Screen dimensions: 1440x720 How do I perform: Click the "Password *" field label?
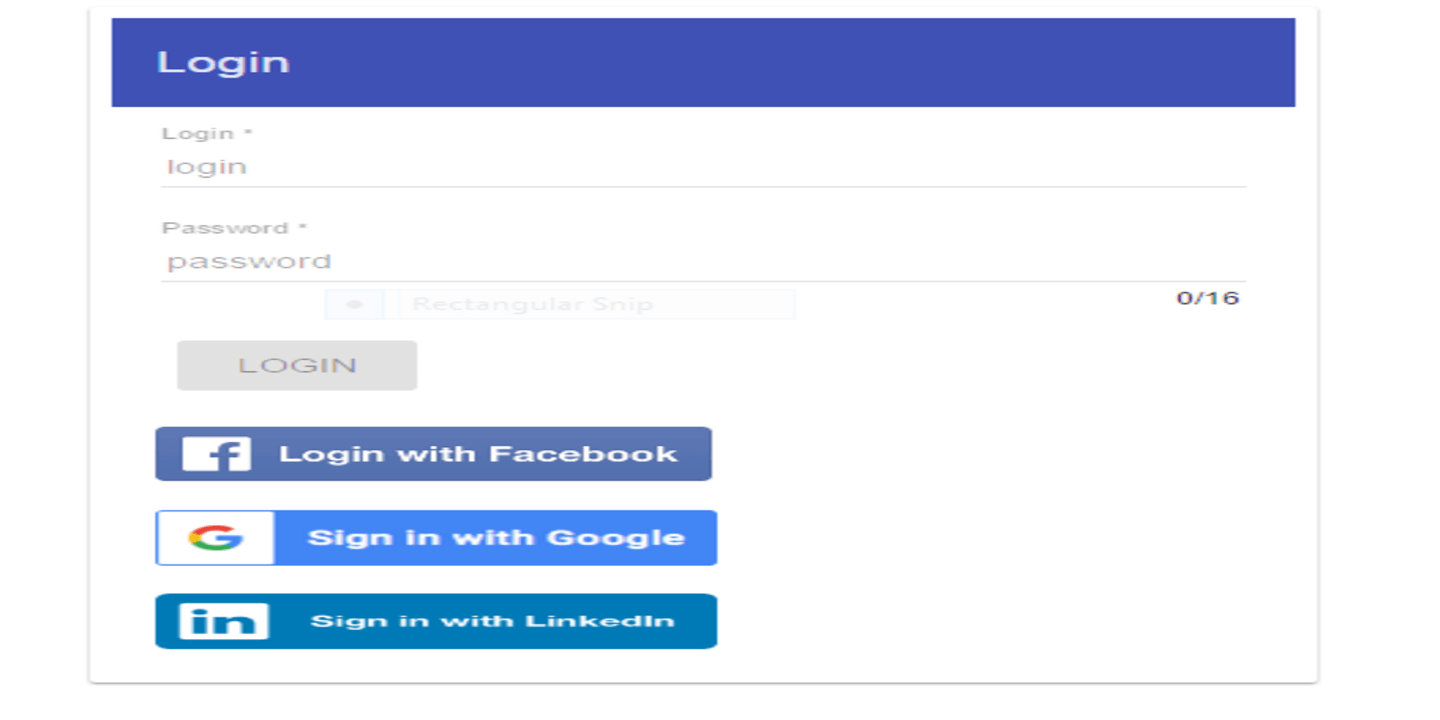(x=234, y=228)
